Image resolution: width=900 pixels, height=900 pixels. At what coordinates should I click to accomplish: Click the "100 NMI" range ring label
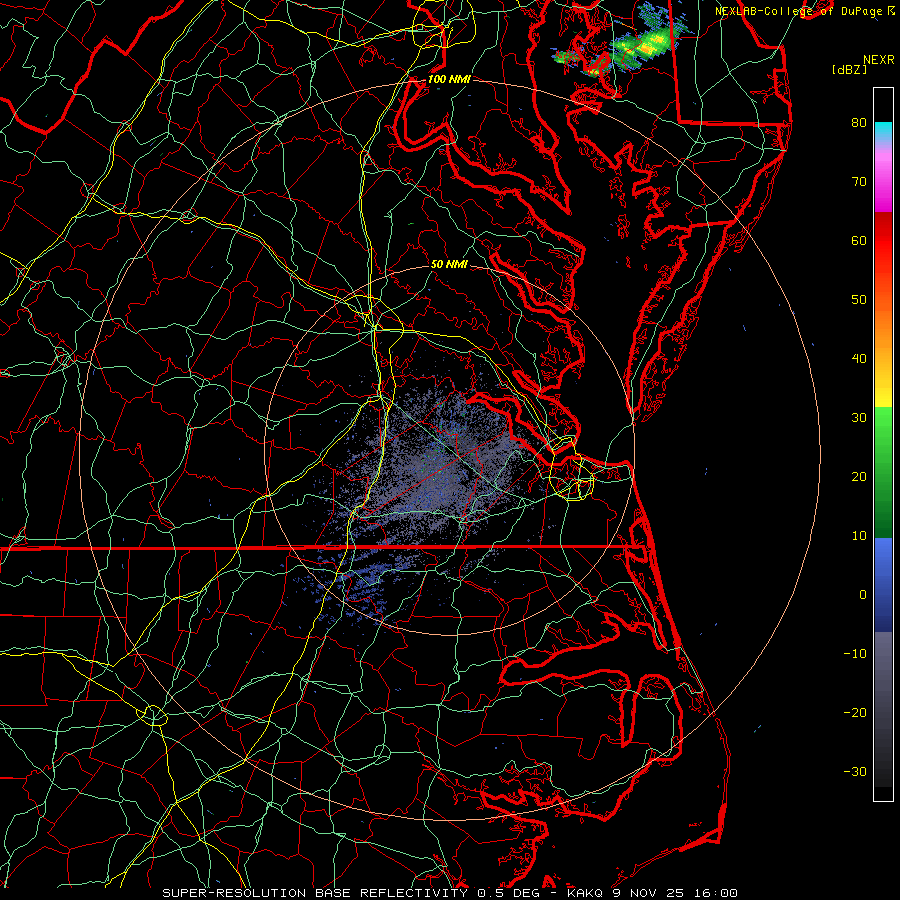pos(449,79)
